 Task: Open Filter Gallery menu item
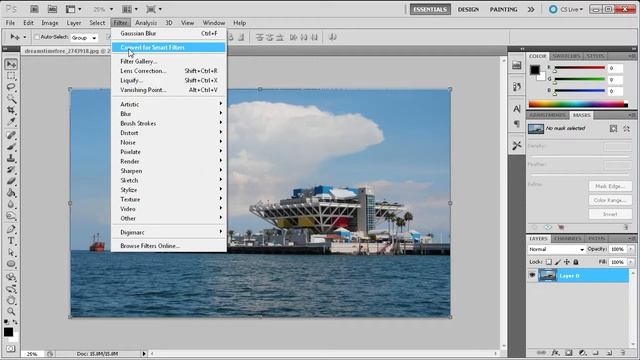point(169,61)
